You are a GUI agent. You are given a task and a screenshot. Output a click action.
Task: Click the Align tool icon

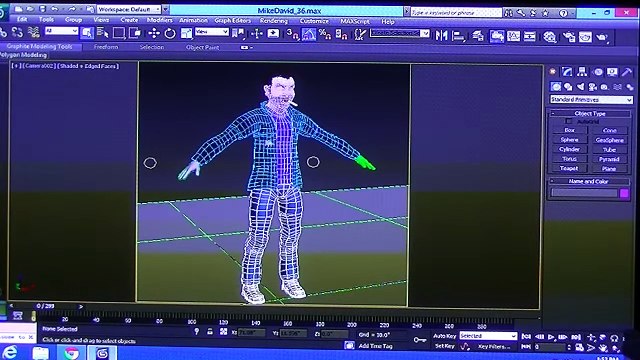tap(458, 36)
